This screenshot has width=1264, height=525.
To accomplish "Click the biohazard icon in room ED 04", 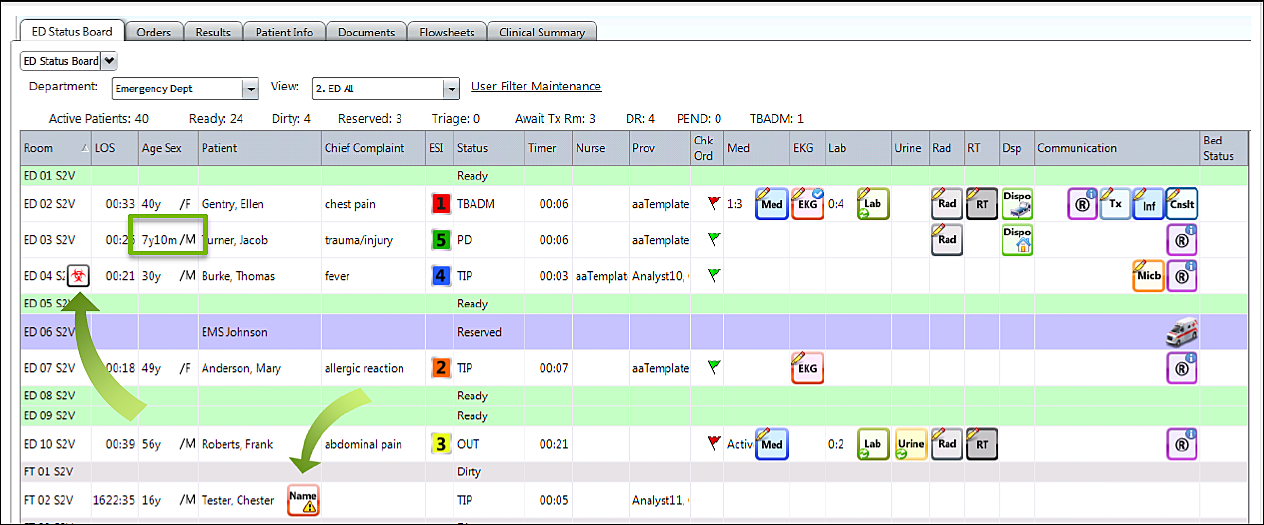I will (x=77, y=275).
